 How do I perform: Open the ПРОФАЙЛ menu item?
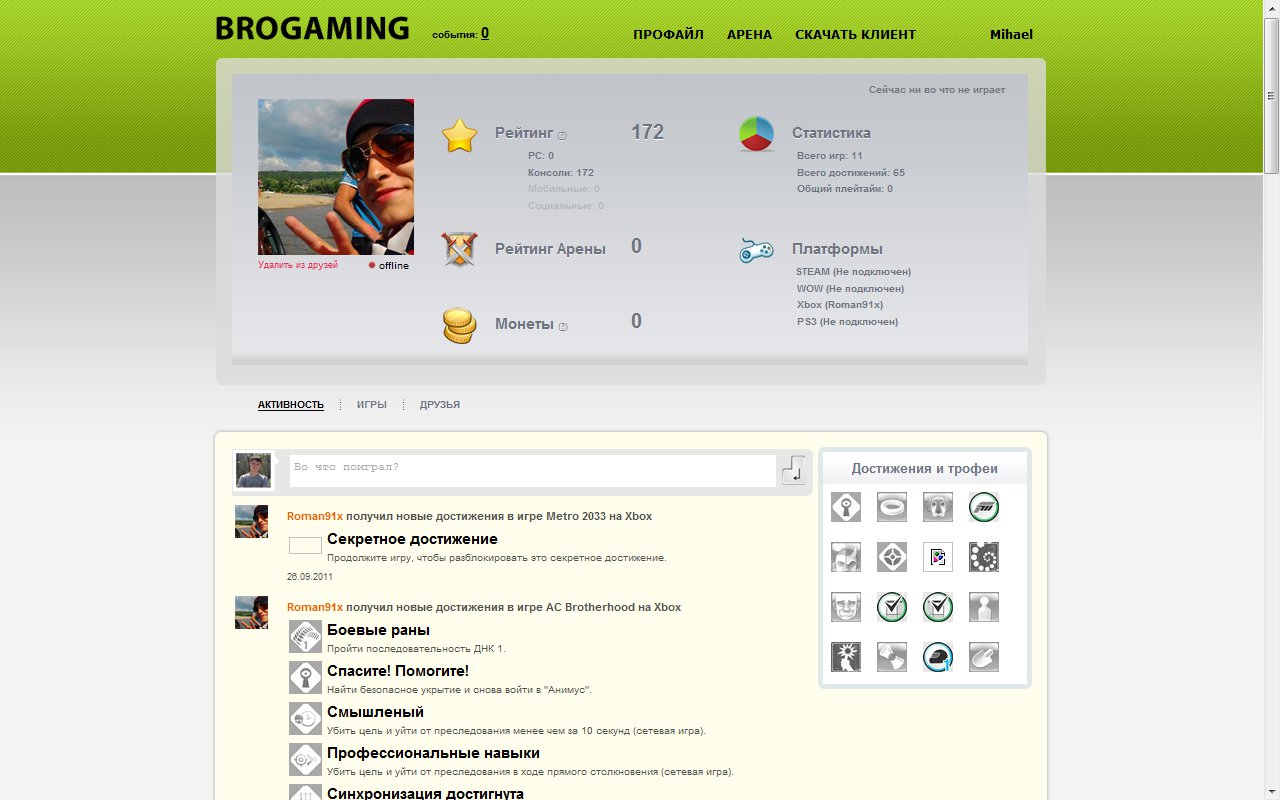(x=668, y=33)
